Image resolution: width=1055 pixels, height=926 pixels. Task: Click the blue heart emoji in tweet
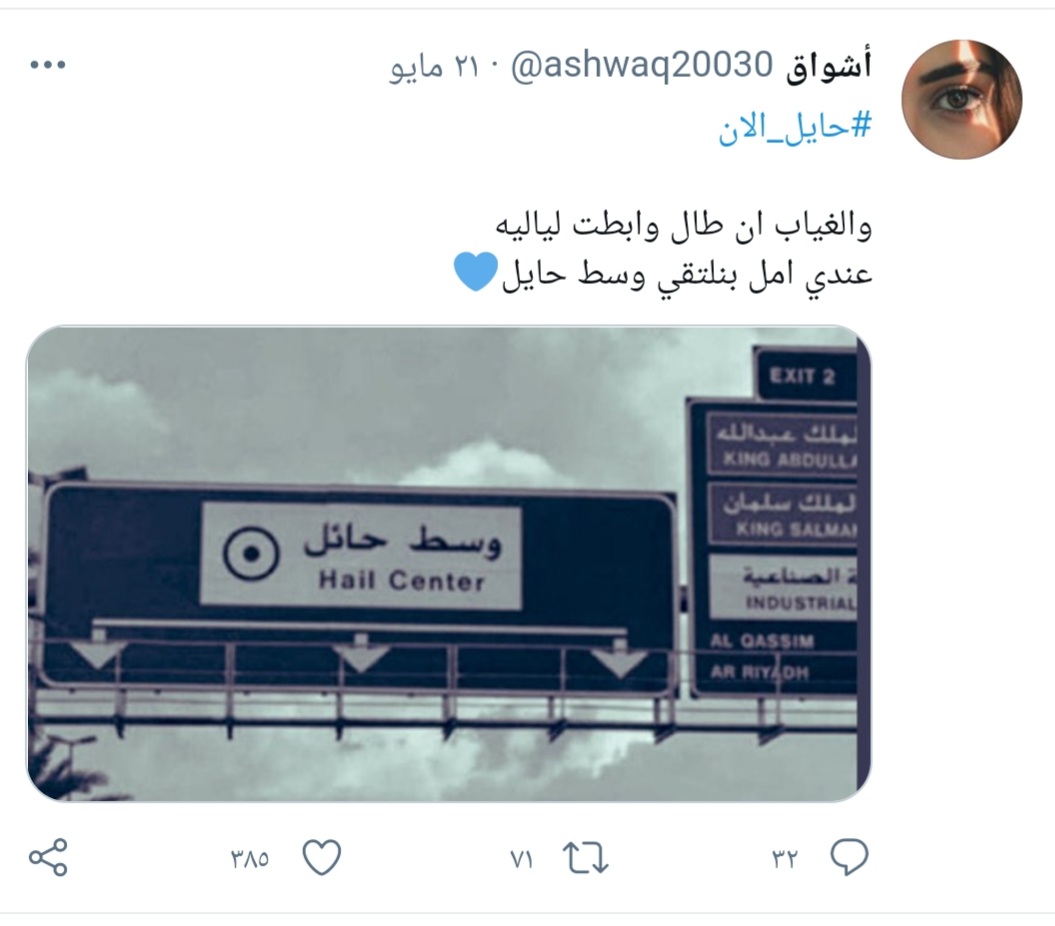click(x=476, y=271)
